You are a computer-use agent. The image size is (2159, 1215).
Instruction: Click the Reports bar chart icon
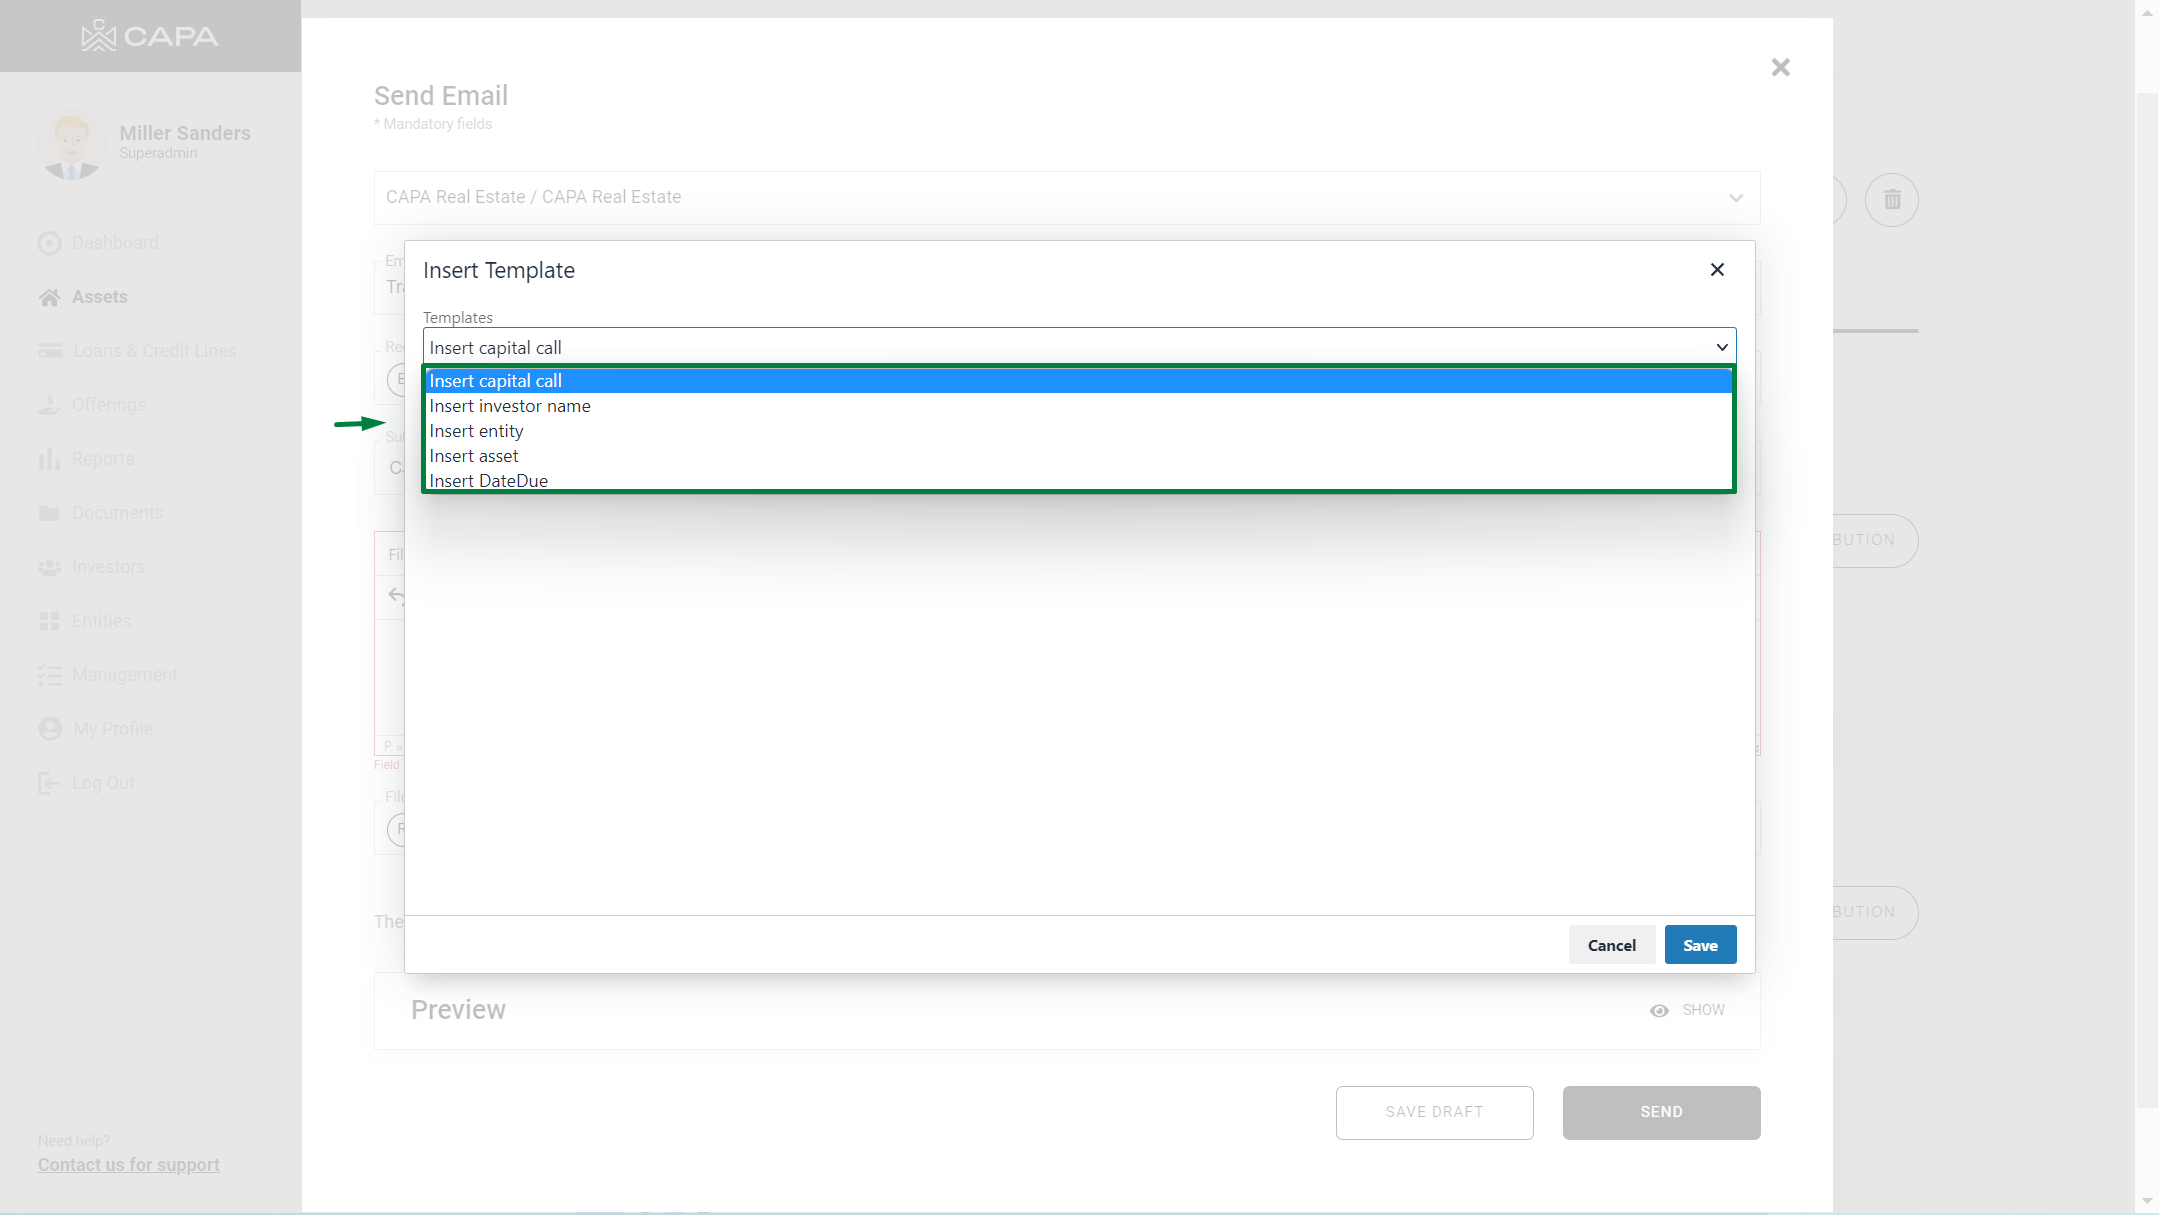point(49,459)
